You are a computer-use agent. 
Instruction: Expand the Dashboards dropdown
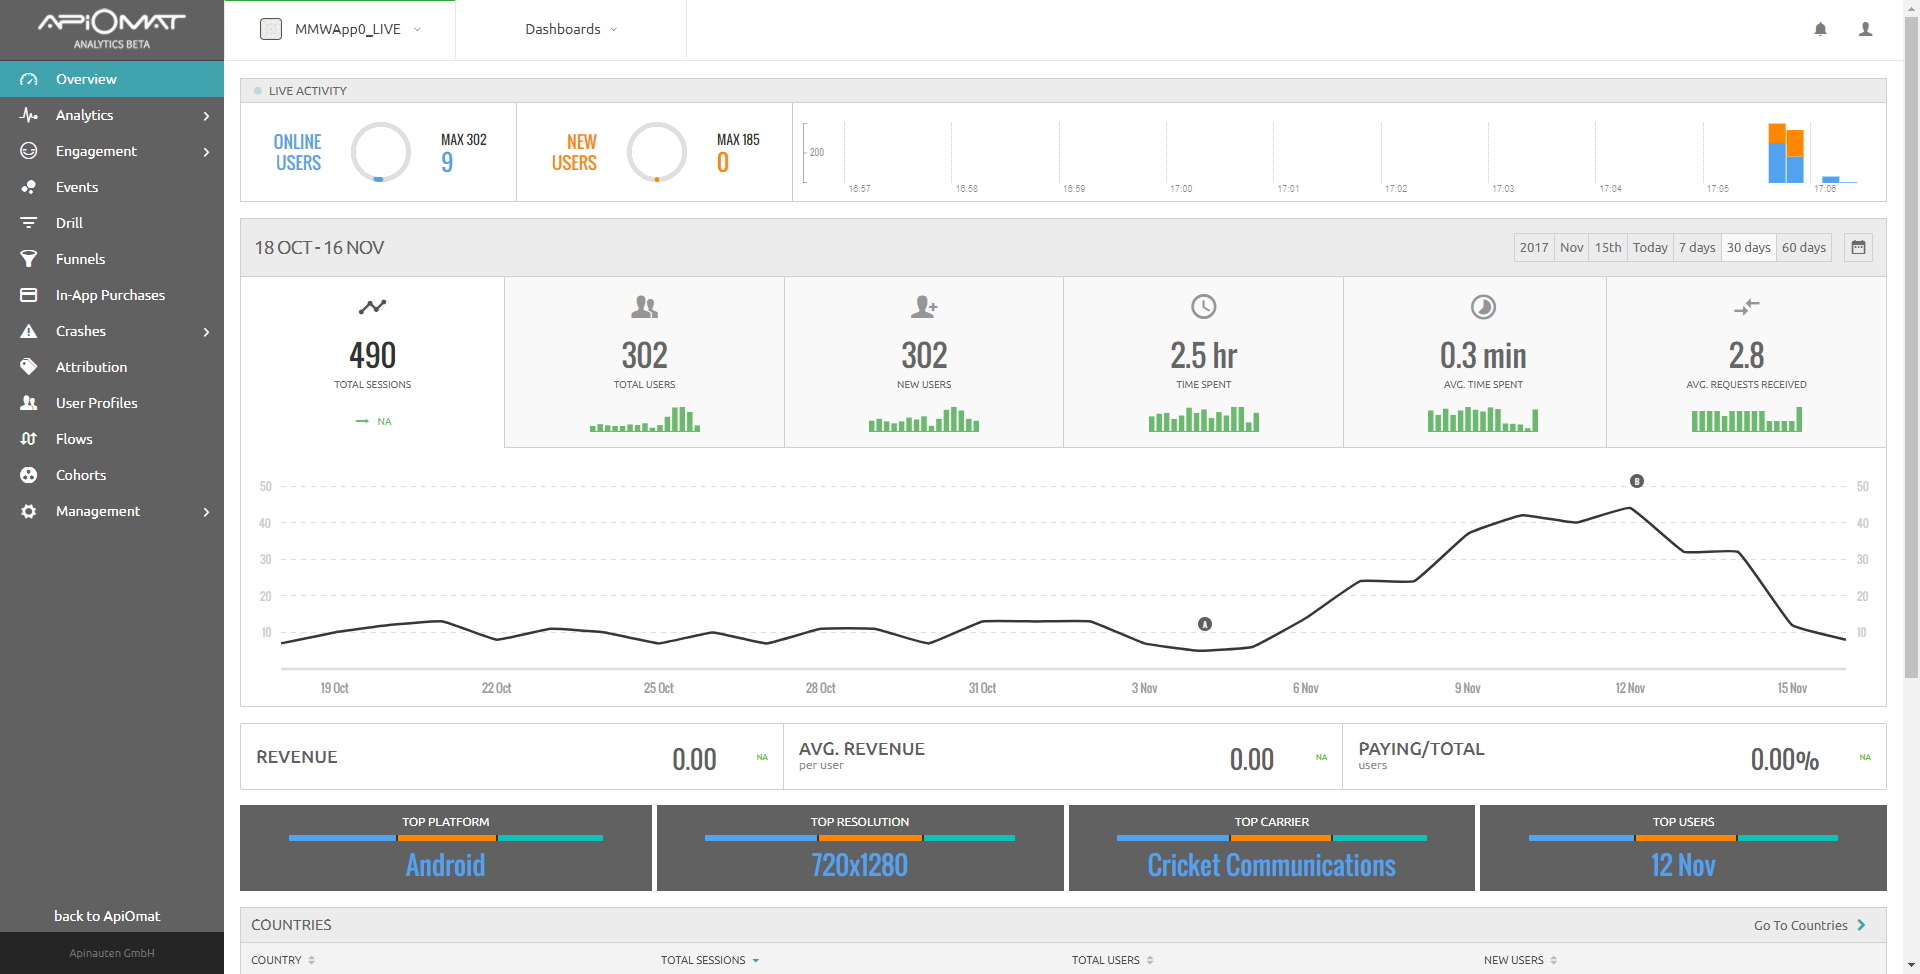571,29
